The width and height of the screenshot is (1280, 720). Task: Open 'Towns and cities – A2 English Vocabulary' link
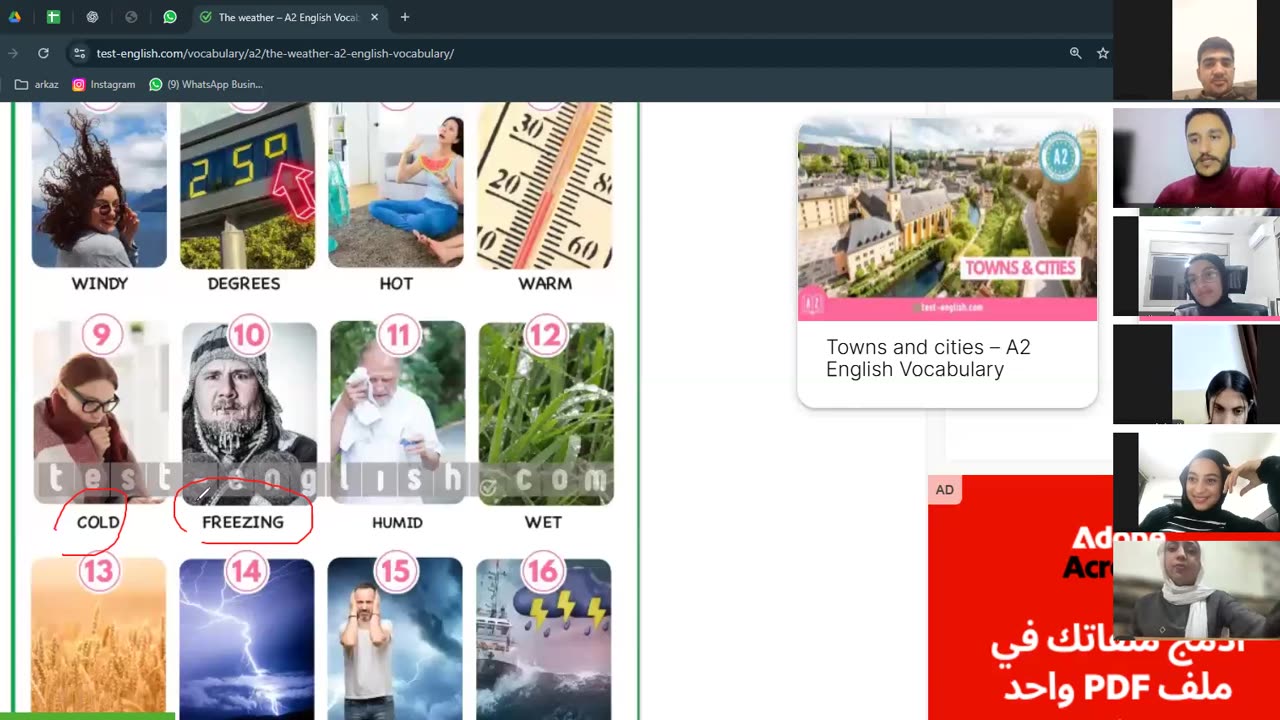click(928, 358)
